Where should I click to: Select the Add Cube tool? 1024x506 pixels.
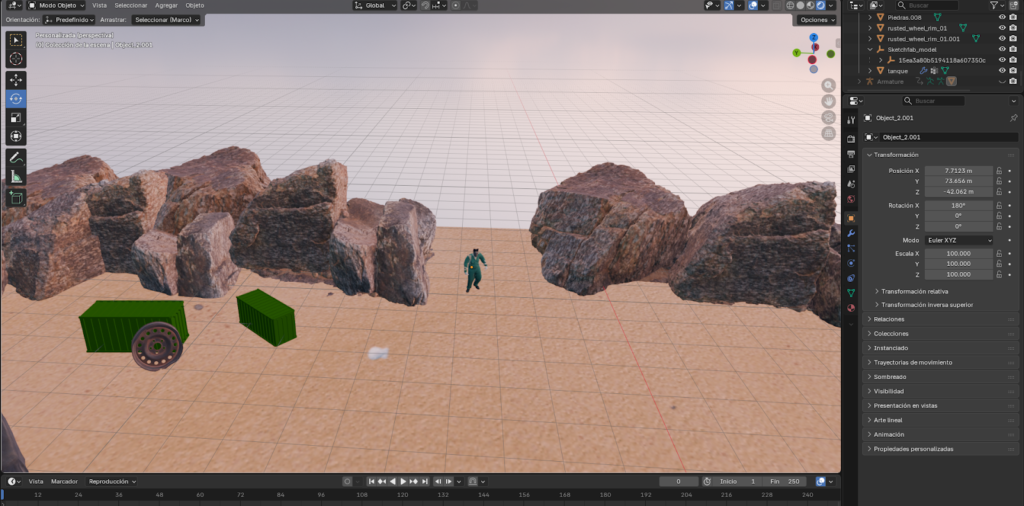pos(16,197)
